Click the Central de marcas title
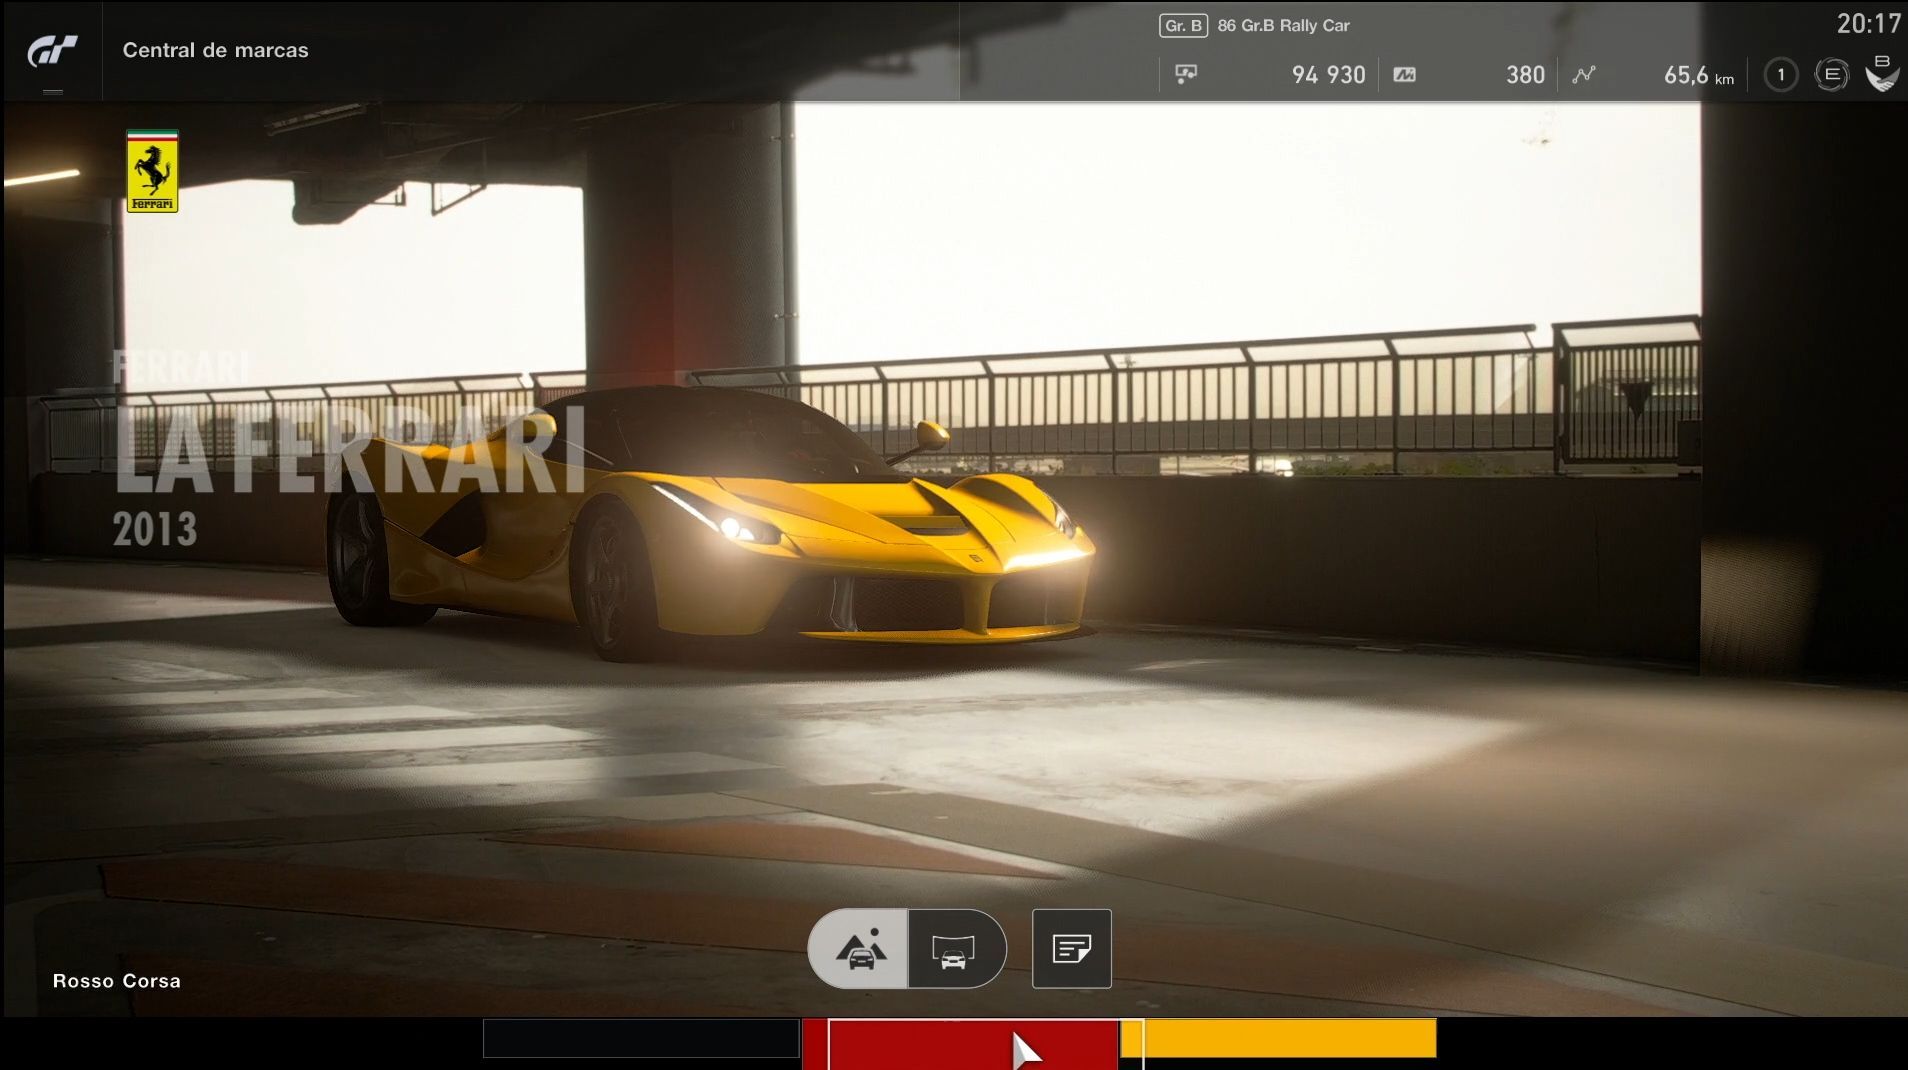 (215, 50)
